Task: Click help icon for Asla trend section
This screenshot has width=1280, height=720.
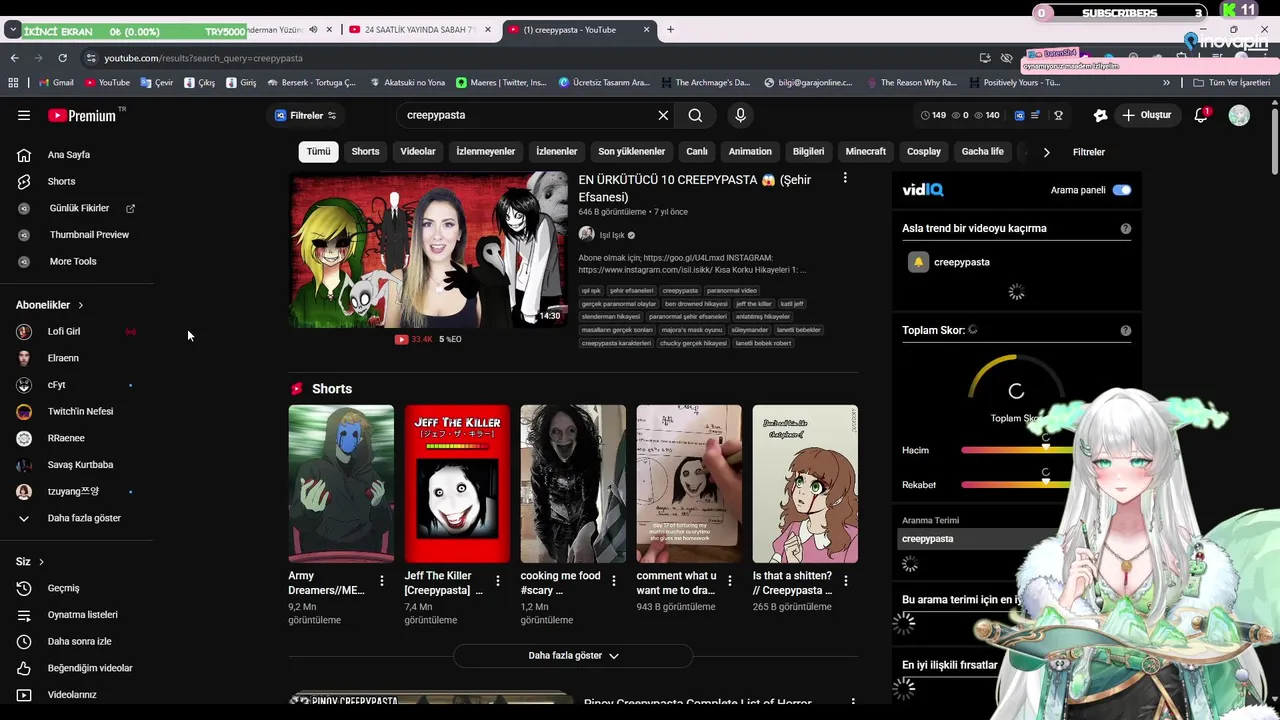Action: click(1125, 229)
